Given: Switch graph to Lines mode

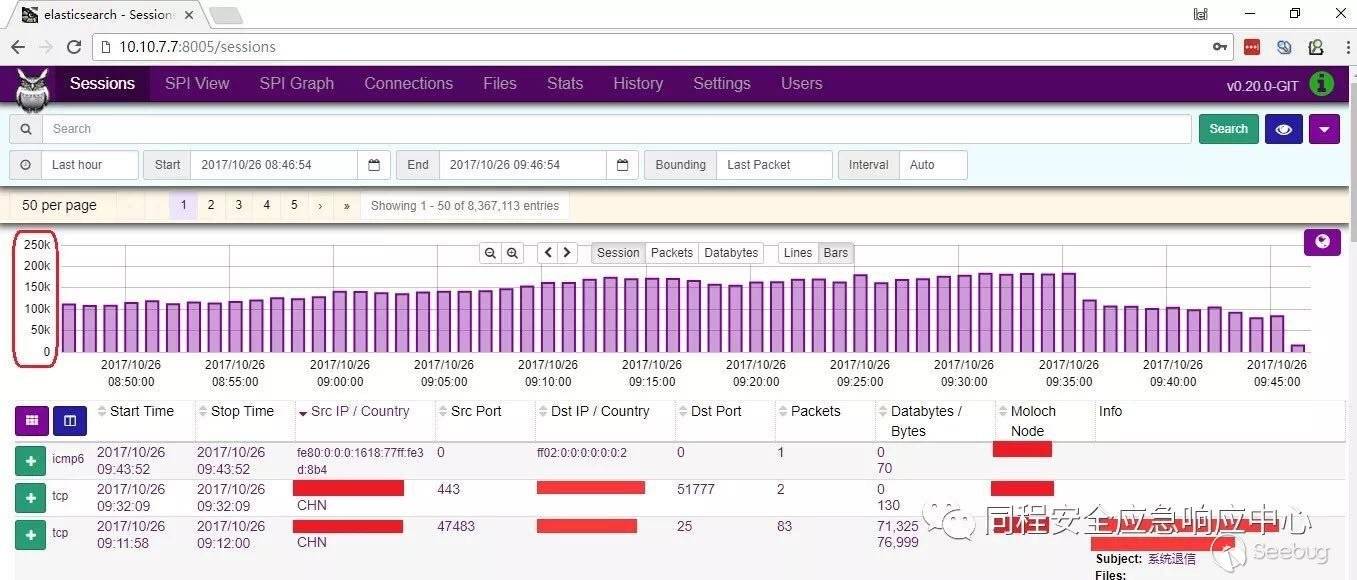Looking at the screenshot, I should tap(797, 253).
